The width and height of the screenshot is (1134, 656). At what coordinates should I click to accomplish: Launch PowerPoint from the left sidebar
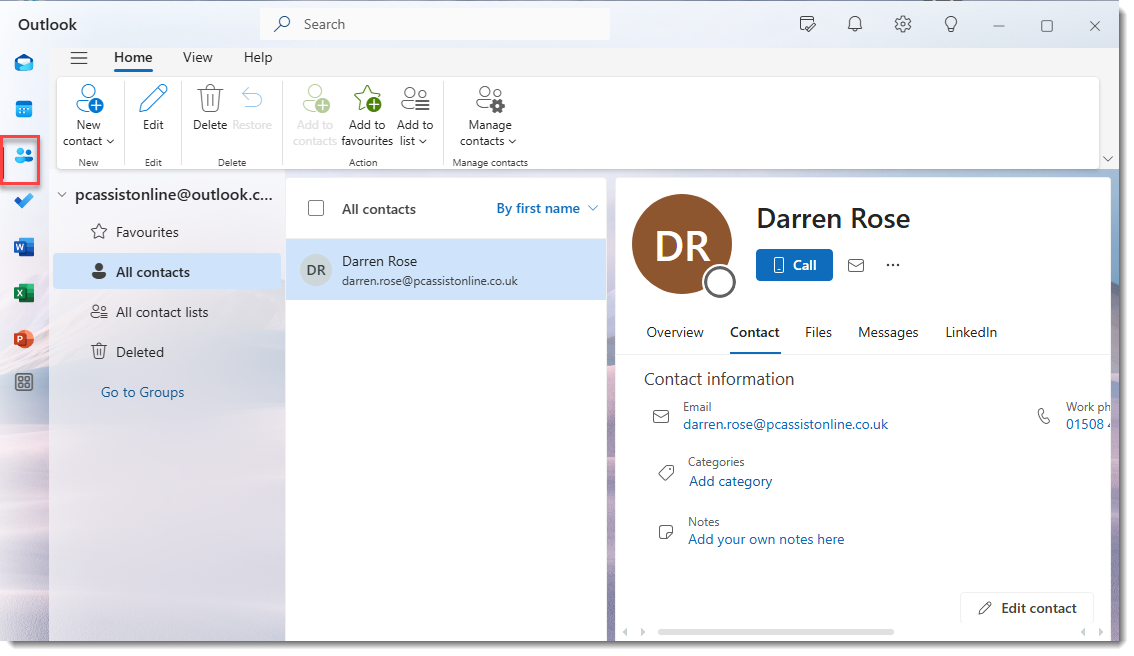pos(24,339)
